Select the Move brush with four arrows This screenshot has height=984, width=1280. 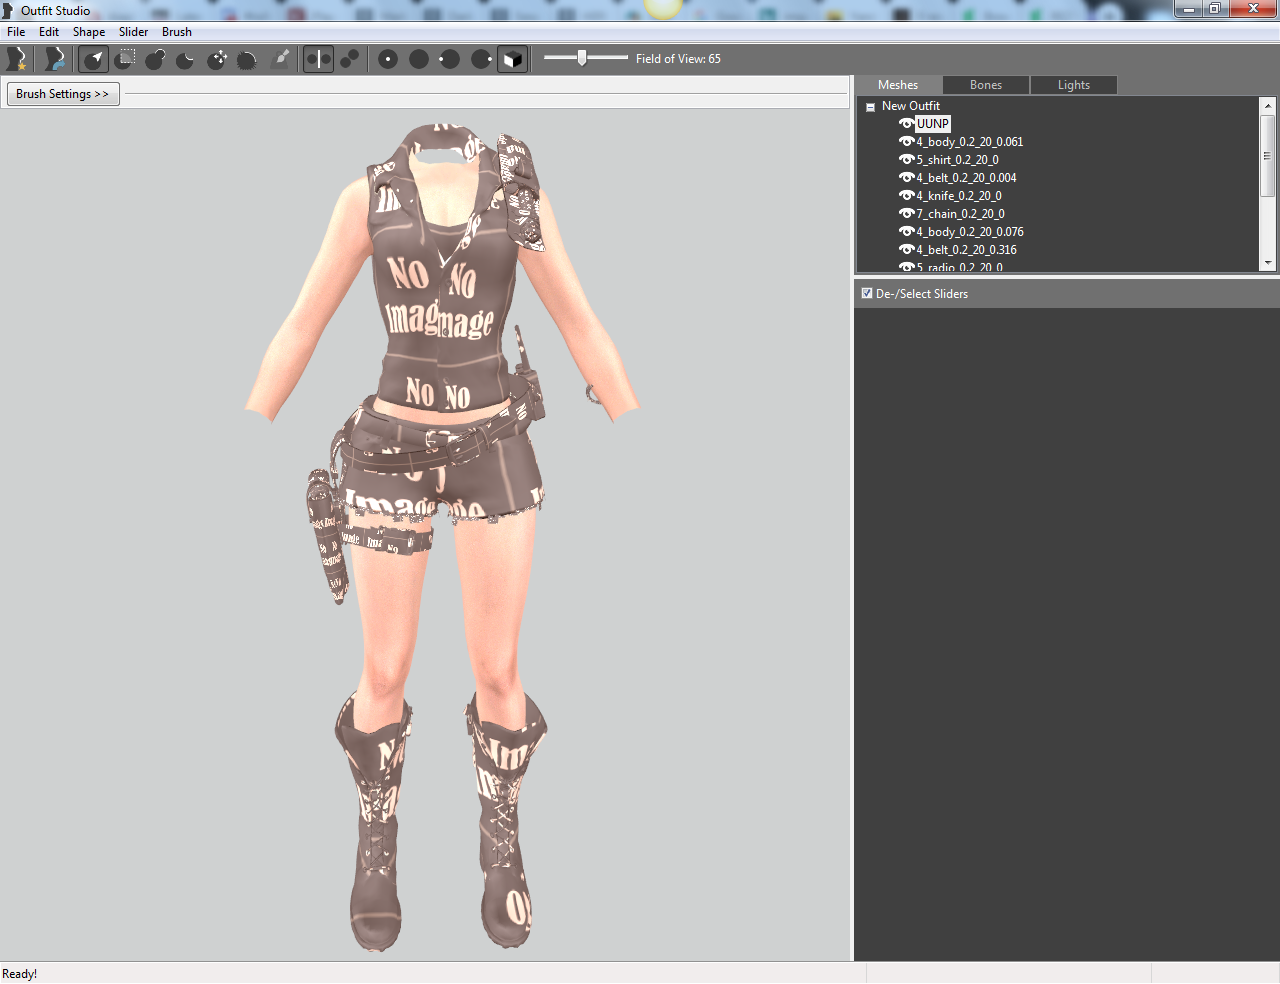click(x=217, y=59)
